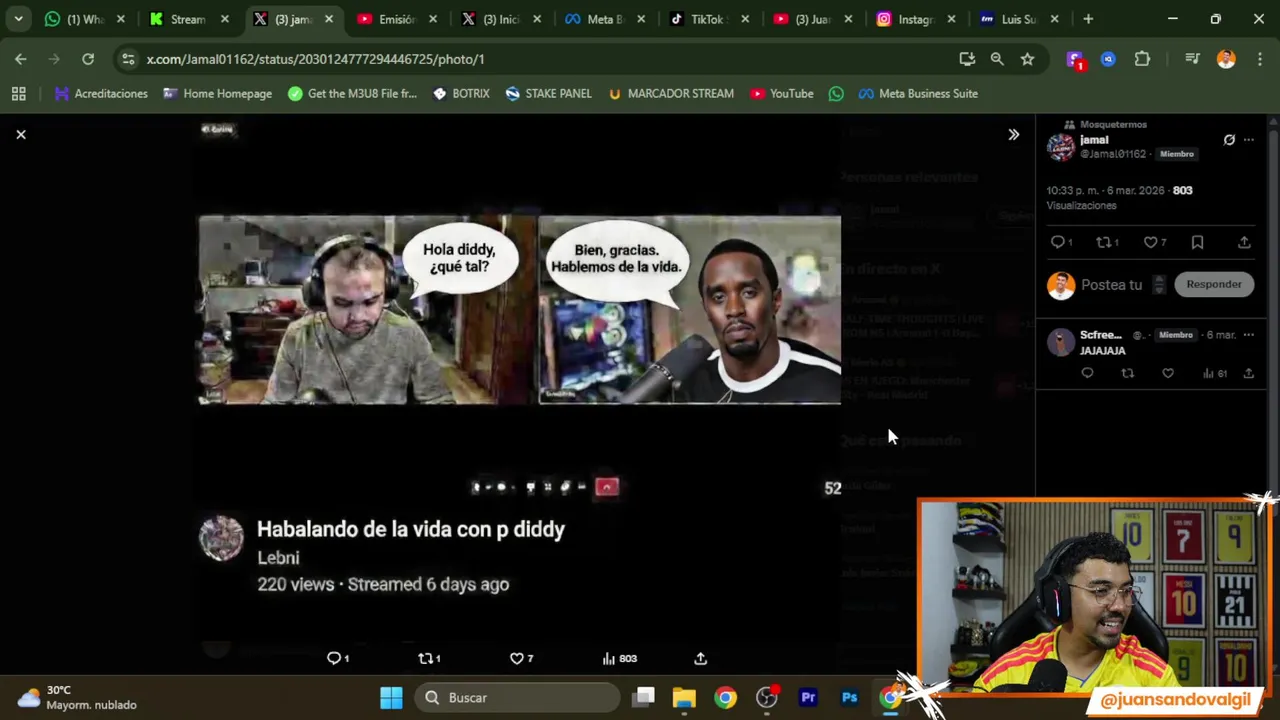Close the photo viewer with the X icon
The height and width of the screenshot is (720, 1280).
[20, 134]
